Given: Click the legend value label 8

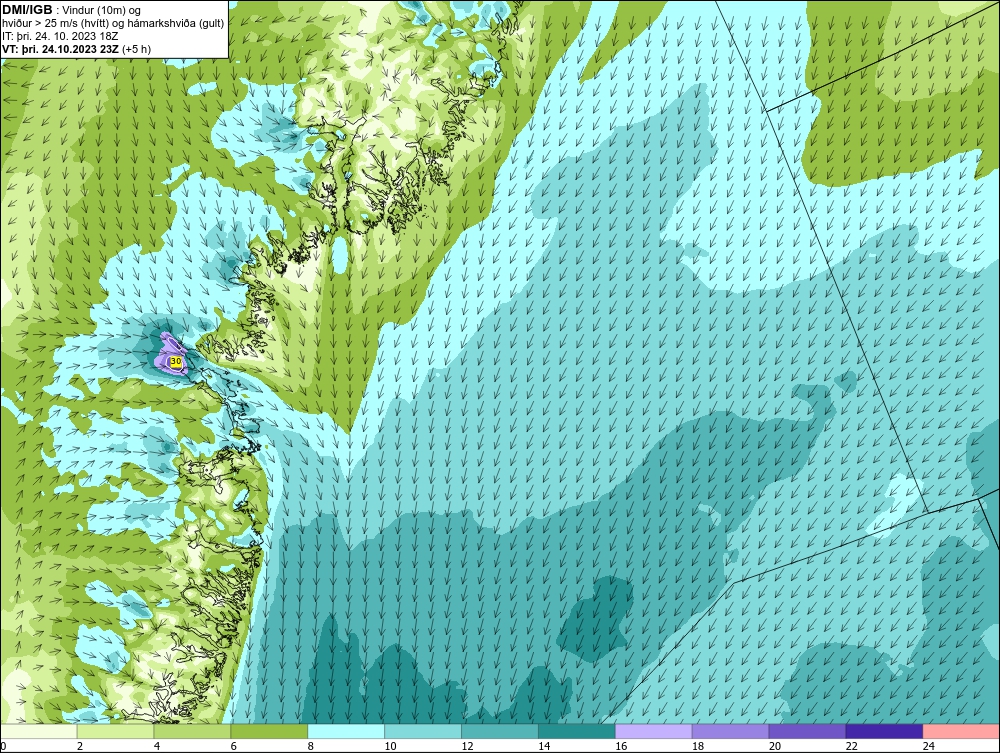Looking at the screenshot, I should click(x=311, y=746).
